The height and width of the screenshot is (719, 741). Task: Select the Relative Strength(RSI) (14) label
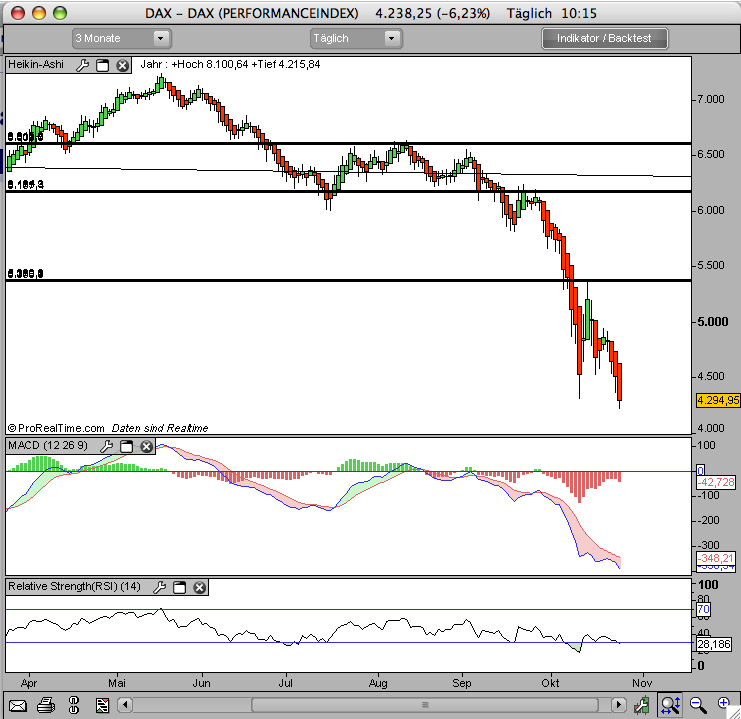pyautogui.click(x=74, y=587)
